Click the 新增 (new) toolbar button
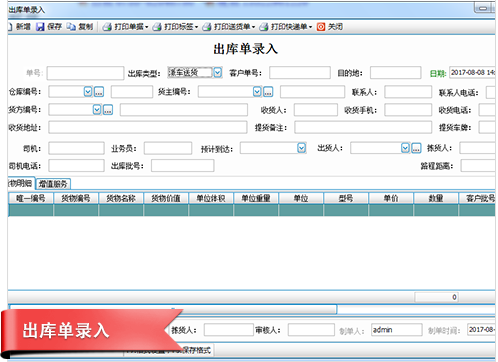Screen dimensions: 498x362 (x=19, y=27)
